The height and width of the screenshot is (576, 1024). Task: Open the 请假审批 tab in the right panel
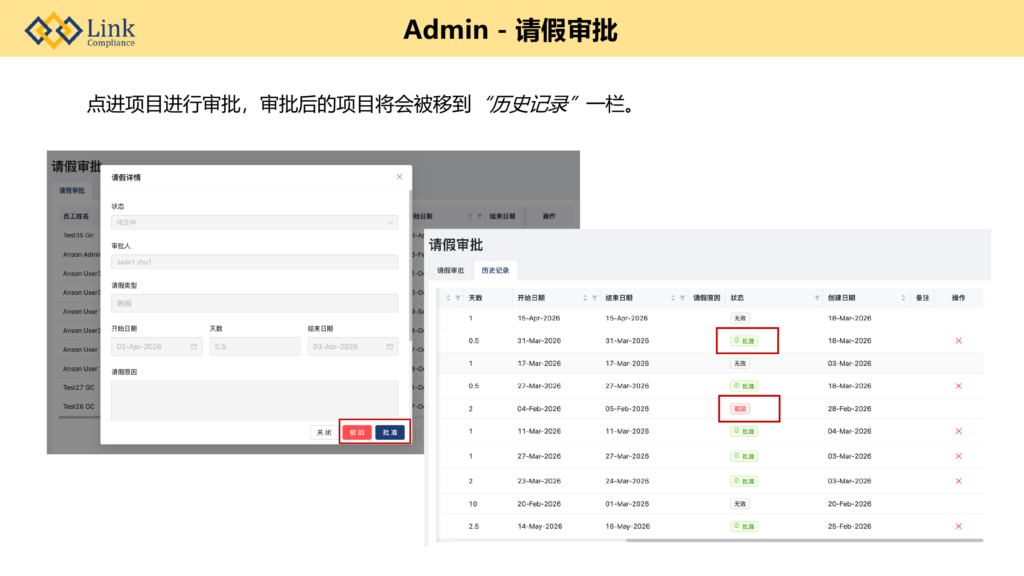click(x=450, y=270)
